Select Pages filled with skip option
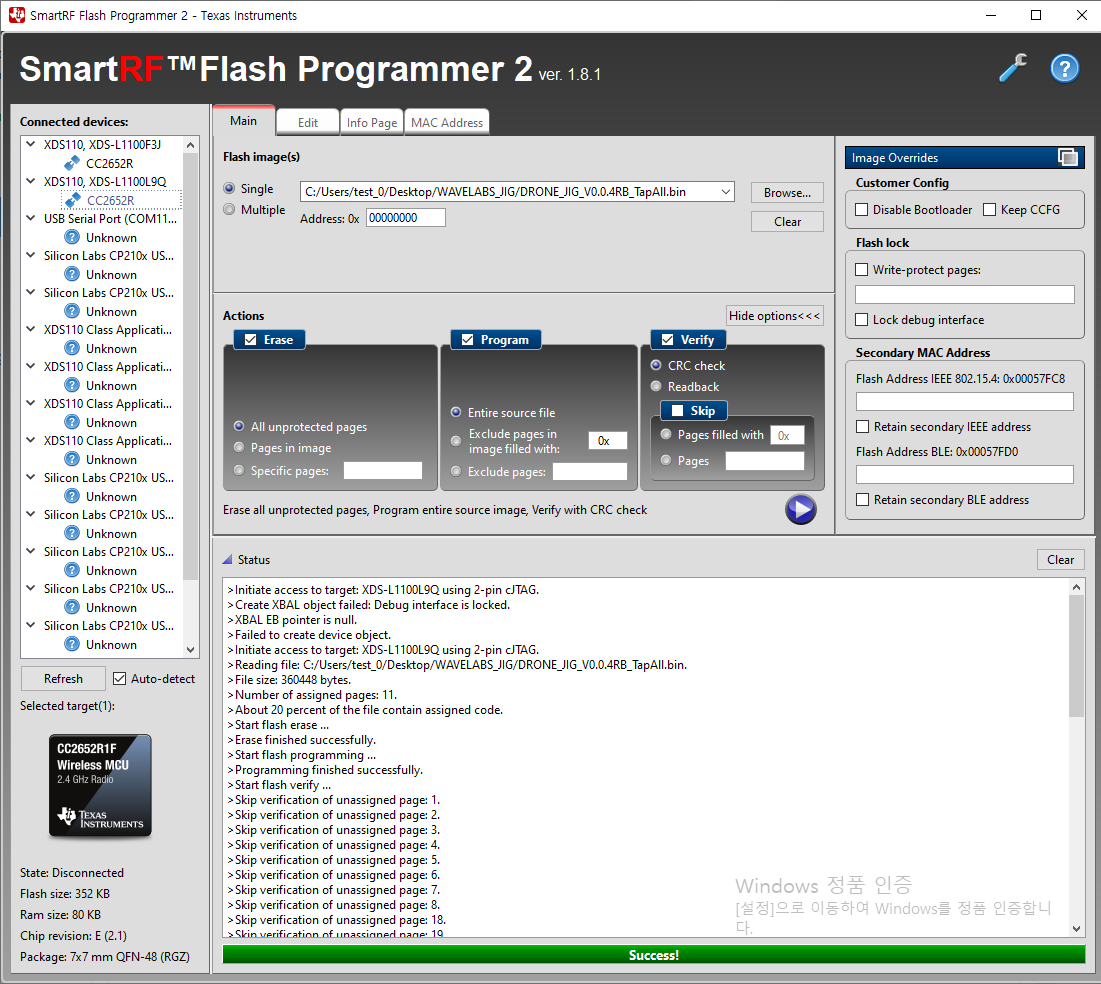Screen dimensions: 1101x984 coord(666,435)
